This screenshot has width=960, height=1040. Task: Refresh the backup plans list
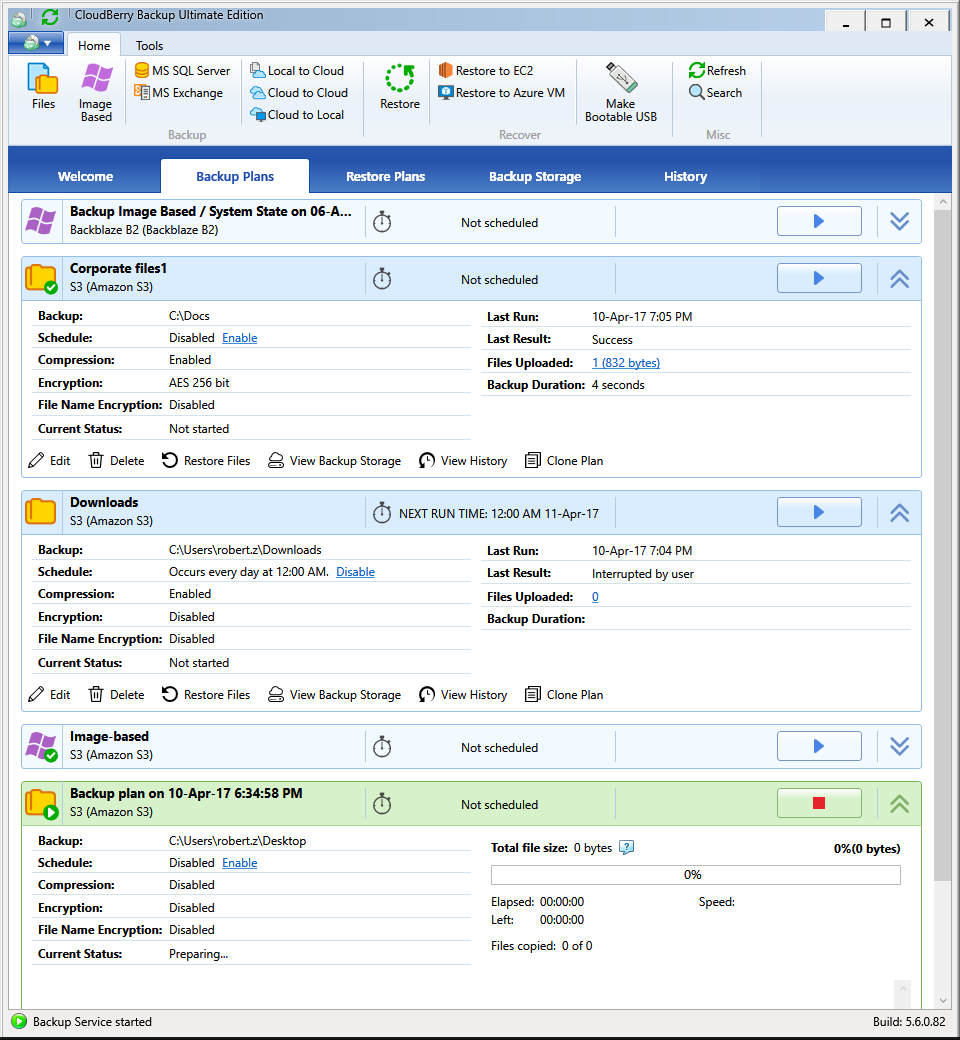(717, 70)
